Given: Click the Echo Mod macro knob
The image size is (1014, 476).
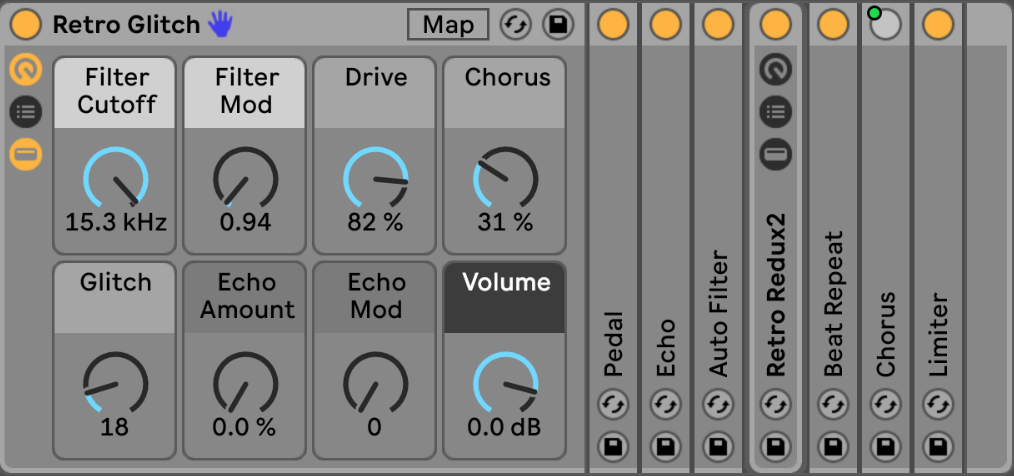Looking at the screenshot, I should coord(376,384).
